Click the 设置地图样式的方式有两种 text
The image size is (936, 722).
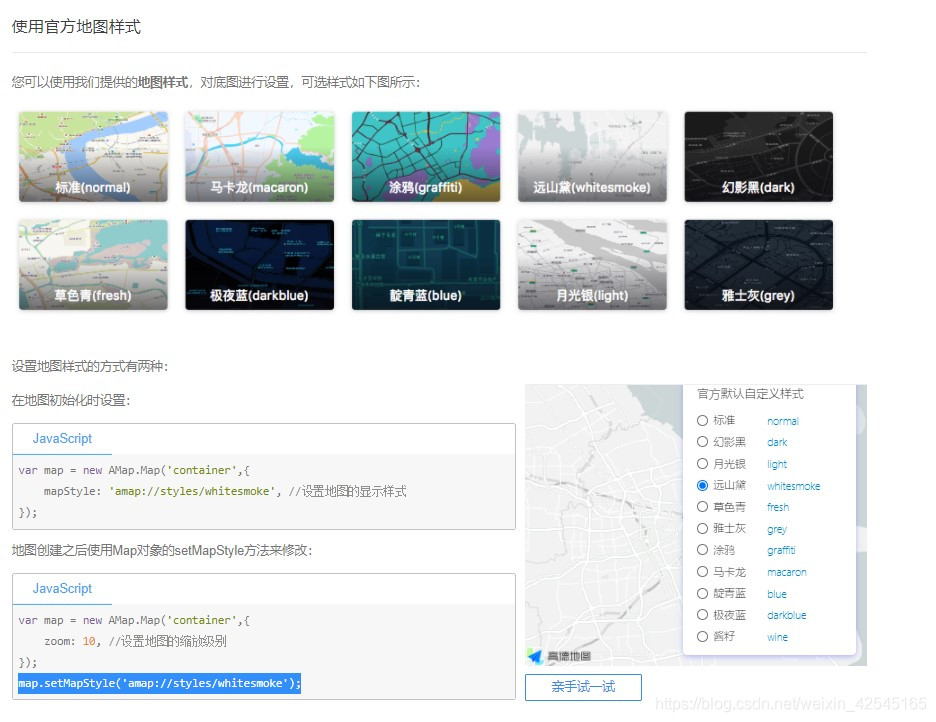[x=90, y=366]
